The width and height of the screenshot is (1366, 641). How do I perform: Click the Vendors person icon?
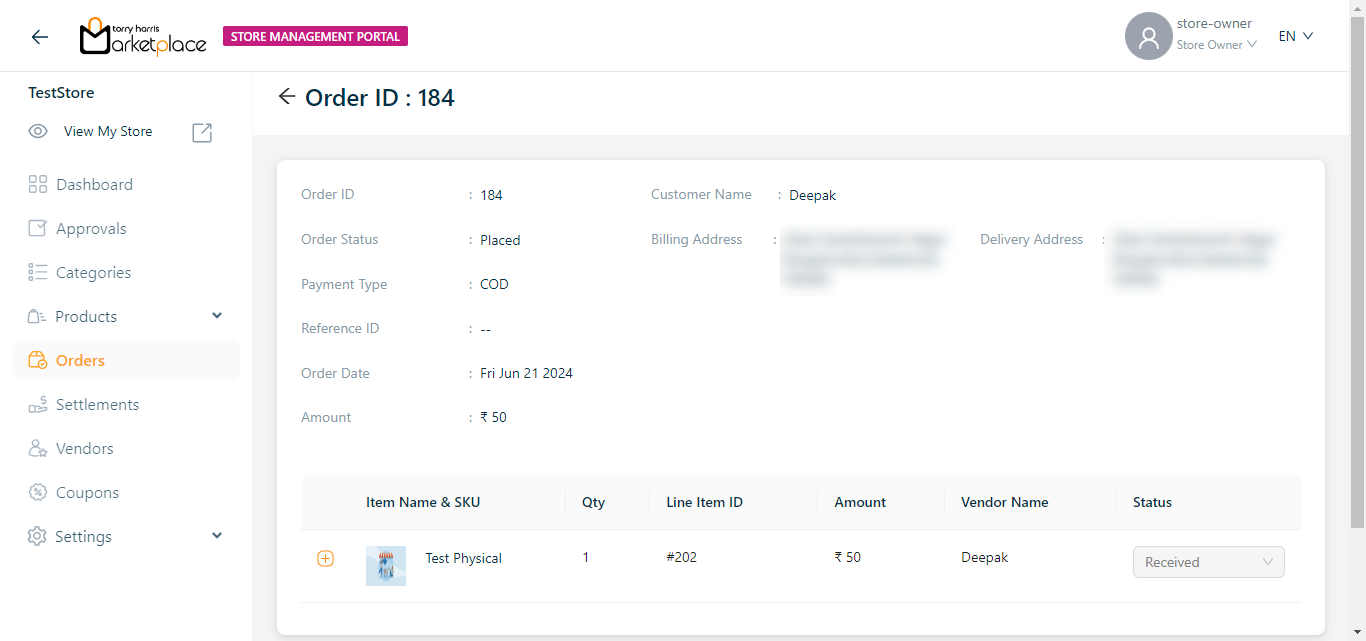tap(38, 448)
